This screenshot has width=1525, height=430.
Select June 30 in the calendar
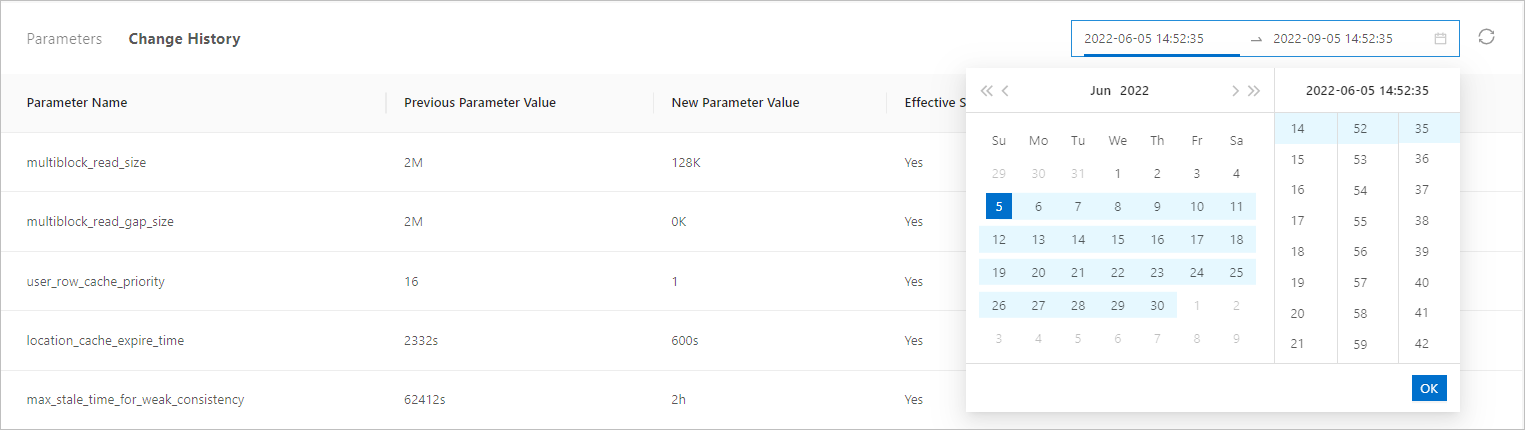[1157, 306]
